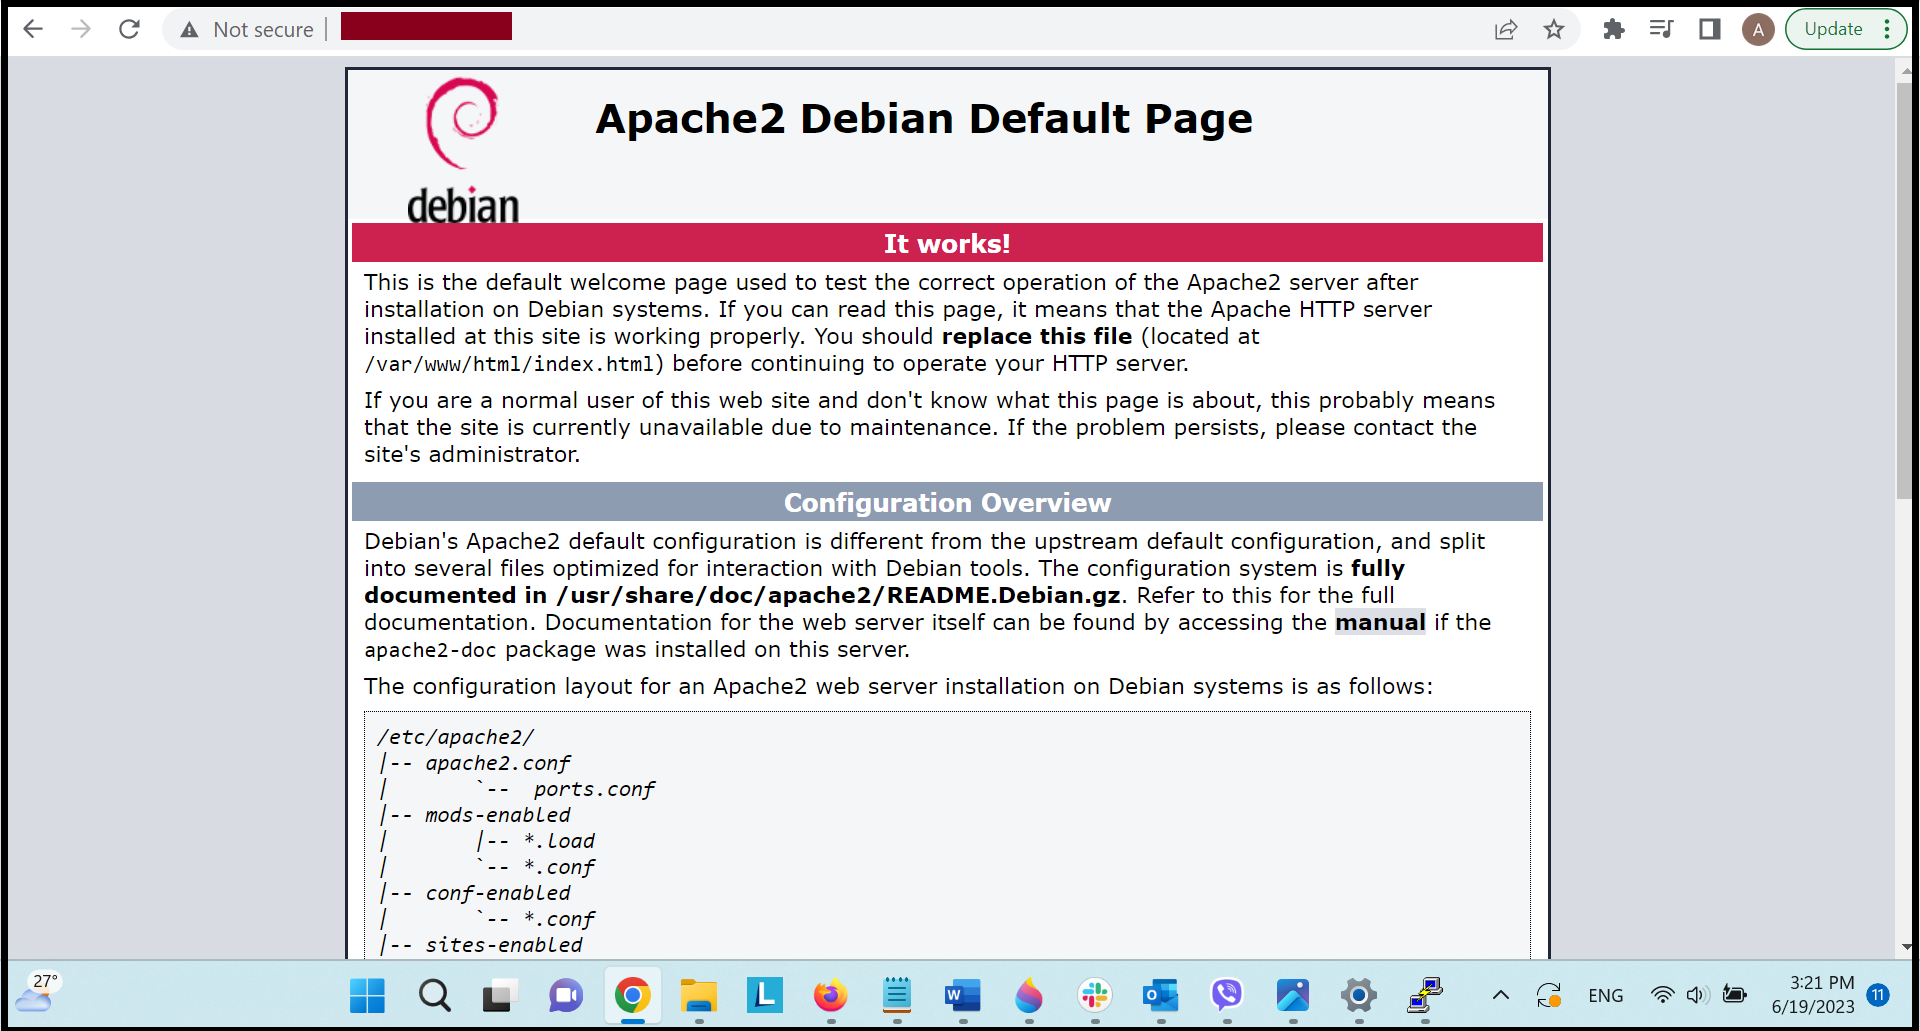Click the "*.load" tree entry
Viewport: 1920px width, 1031px height.
(x=559, y=841)
